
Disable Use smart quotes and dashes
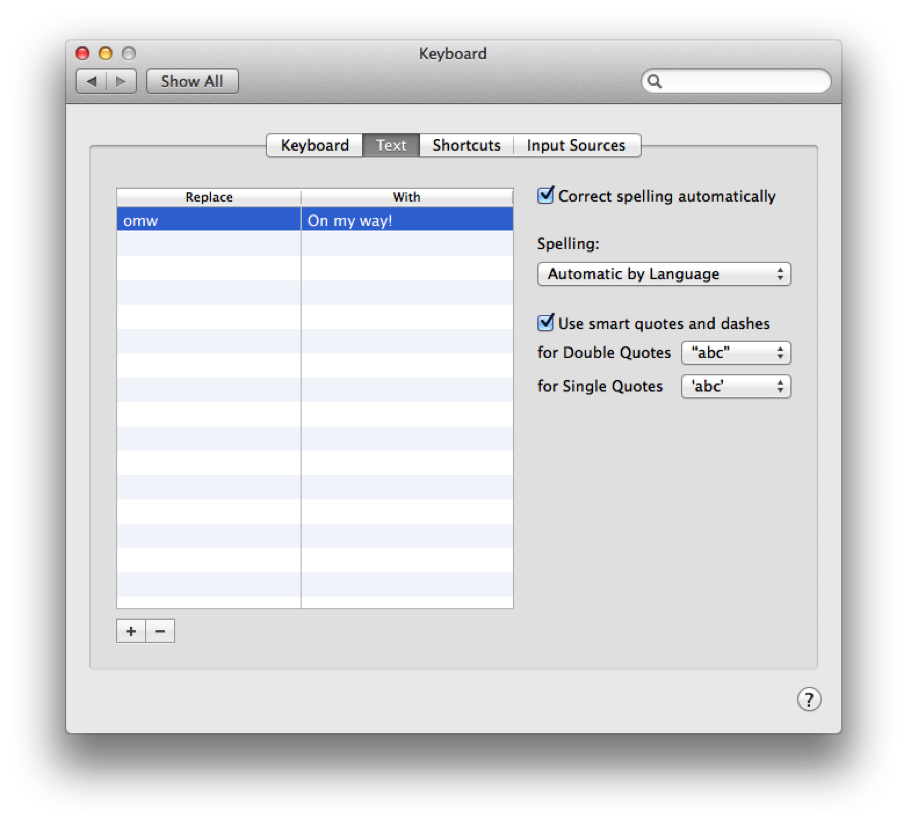click(545, 323)
